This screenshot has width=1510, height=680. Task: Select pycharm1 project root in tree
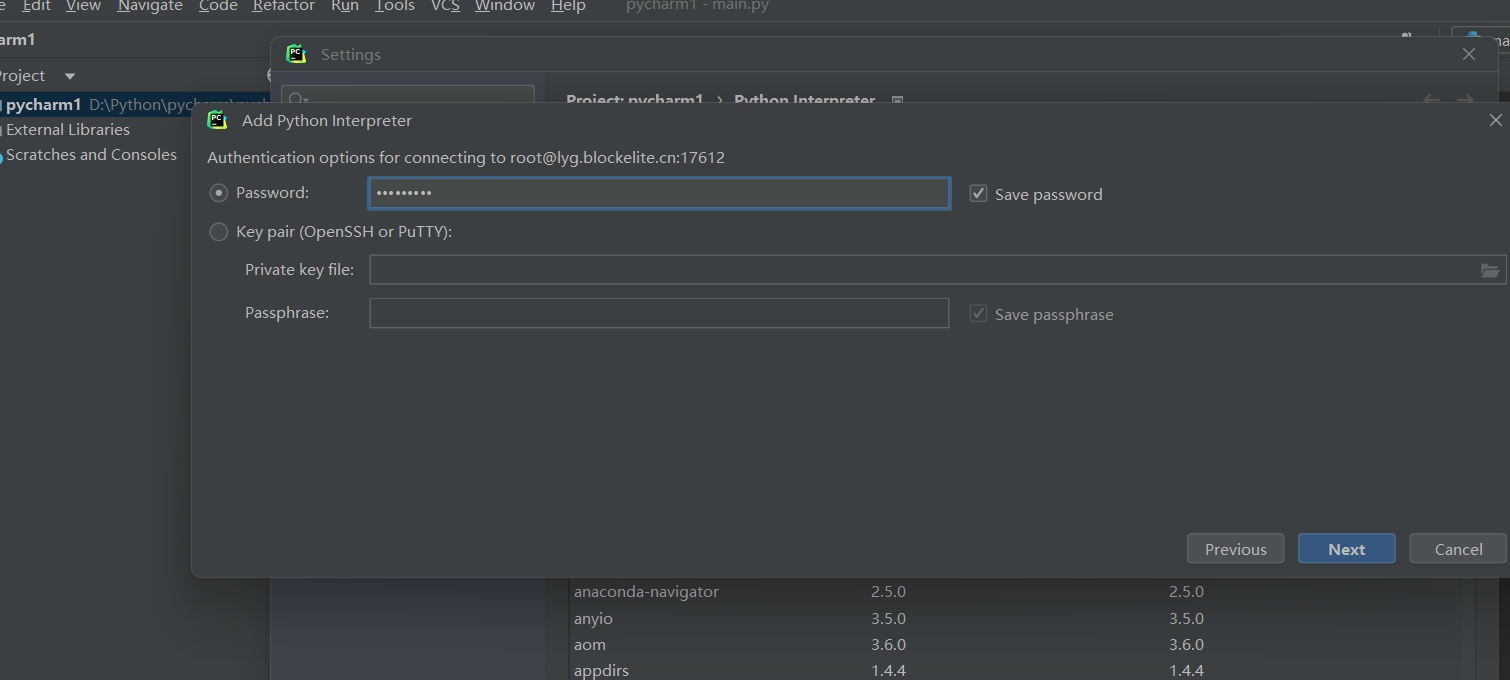43,104
